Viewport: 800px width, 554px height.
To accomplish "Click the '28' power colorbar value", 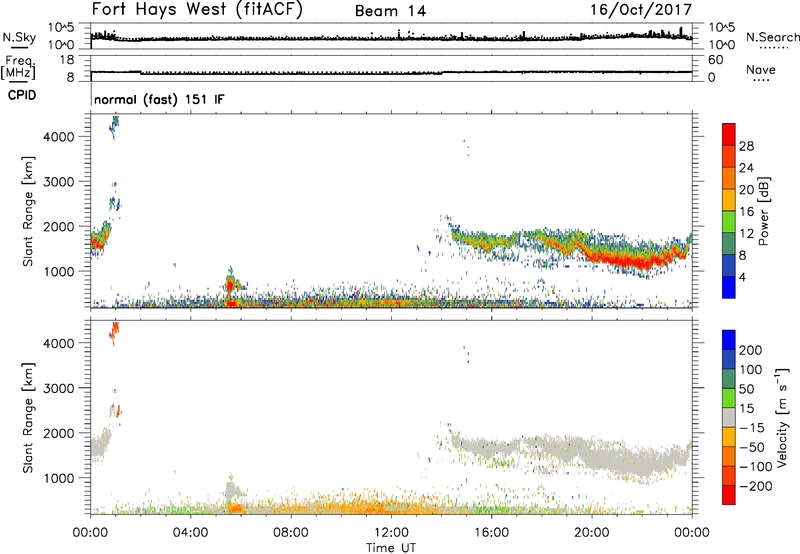I will click(746, 146).
